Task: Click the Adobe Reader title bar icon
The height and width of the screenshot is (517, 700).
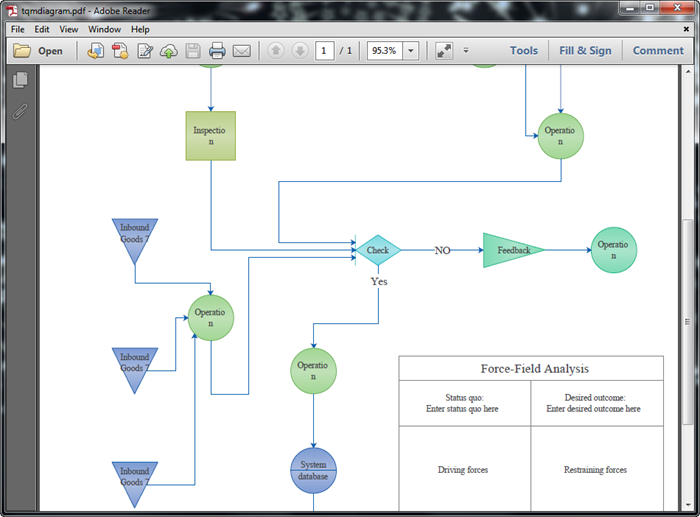Action: pyautogui.click(x=12, y=10)
